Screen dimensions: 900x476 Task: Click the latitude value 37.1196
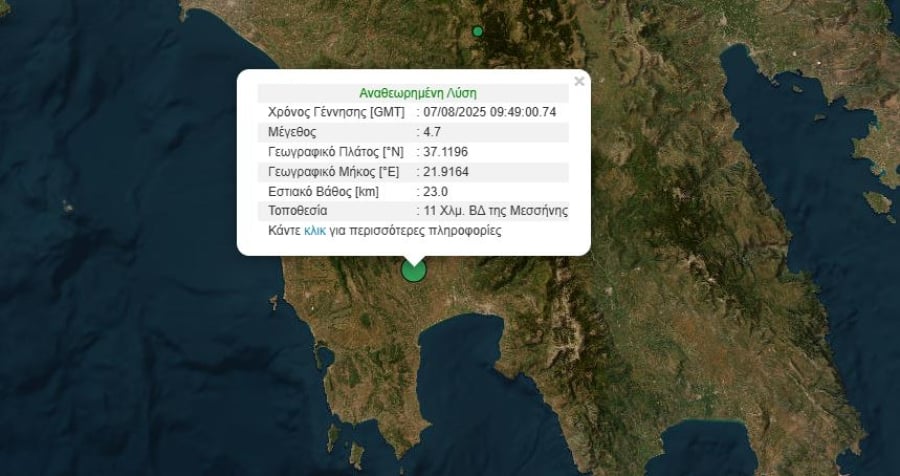pyautogui.click(x=445, y=152)
